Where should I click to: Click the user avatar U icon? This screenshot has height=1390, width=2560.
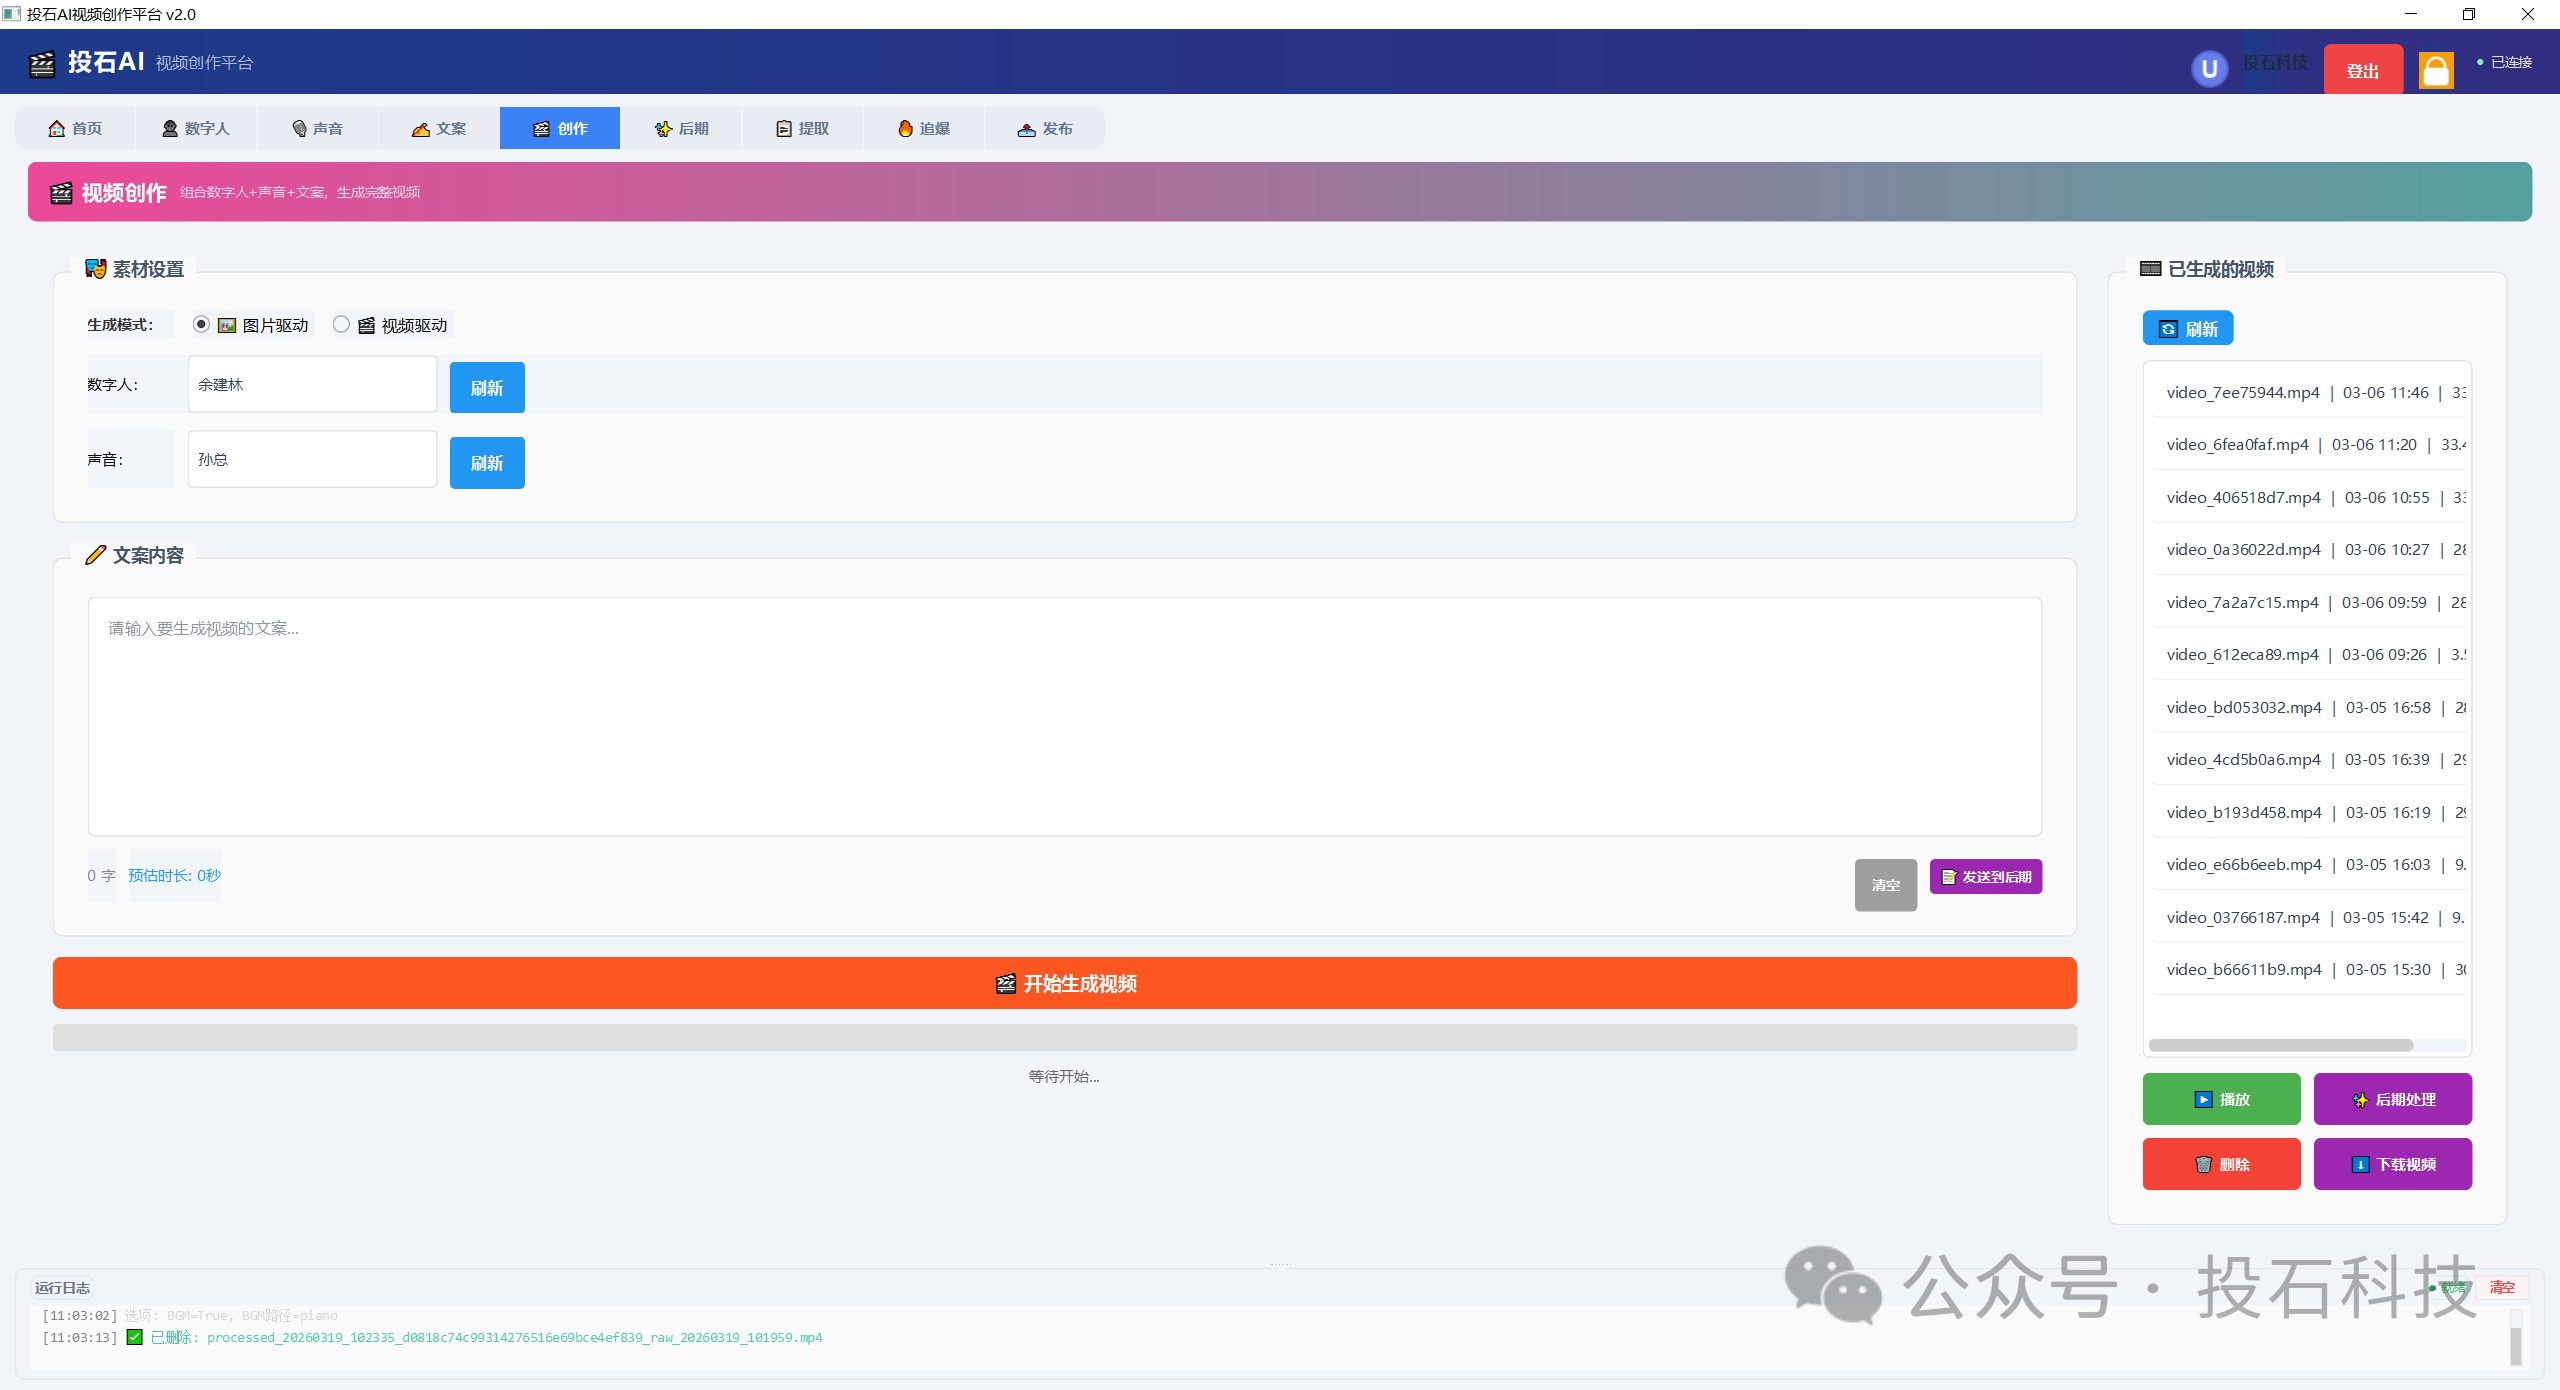(2209, 69)
